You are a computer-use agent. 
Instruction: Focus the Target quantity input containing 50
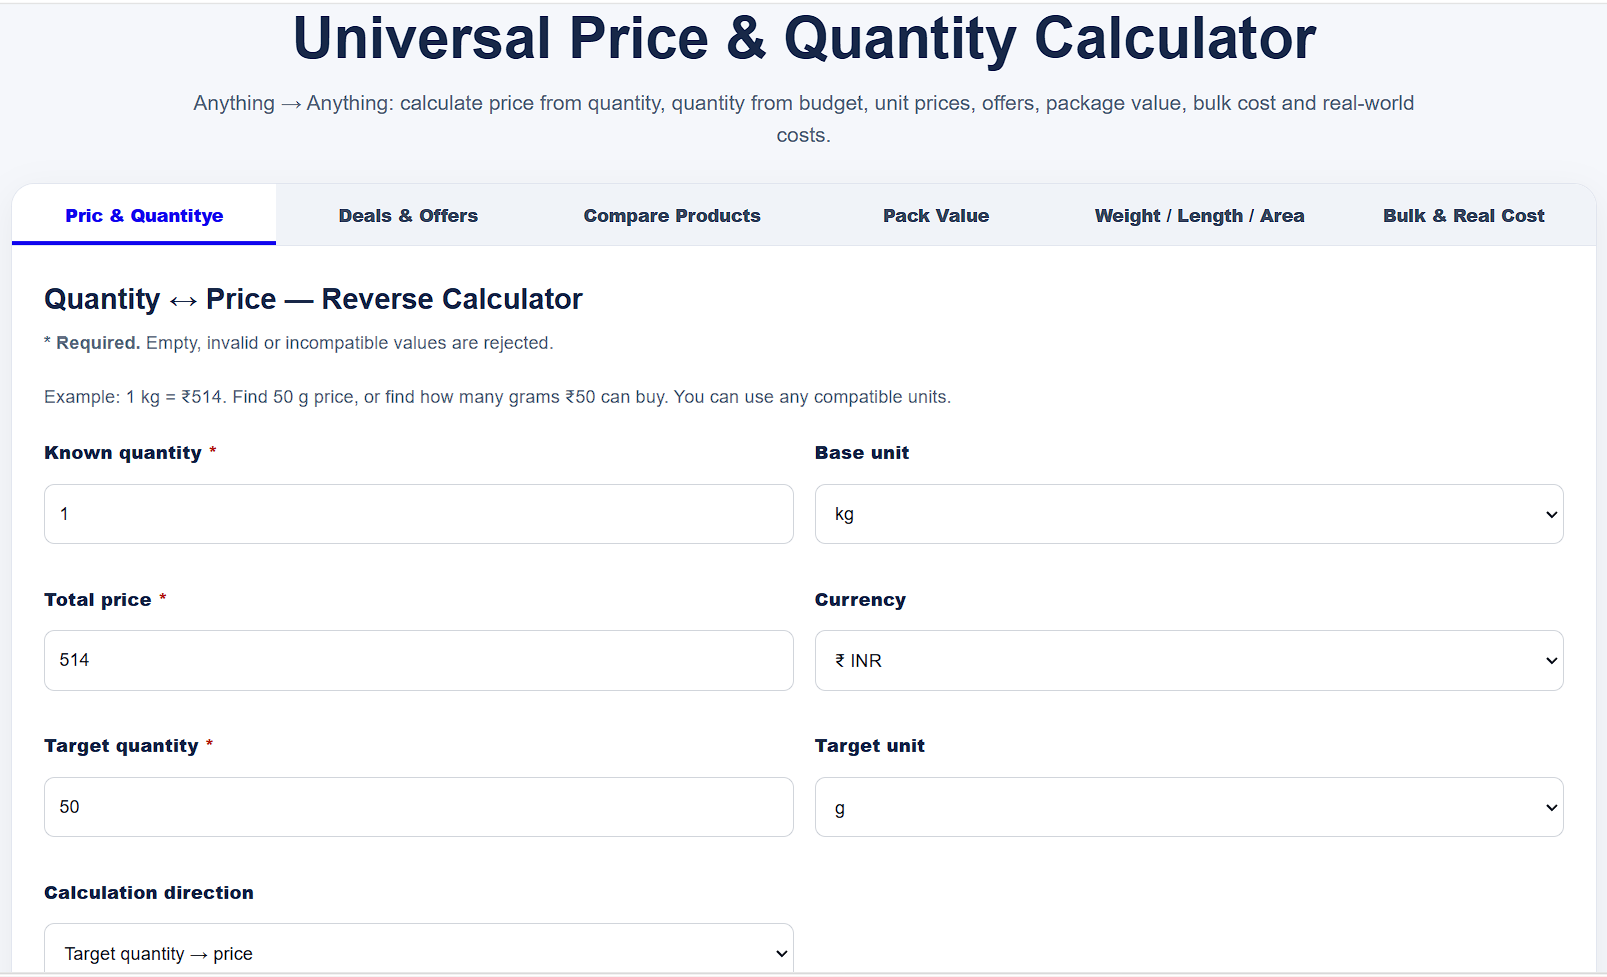419,807
